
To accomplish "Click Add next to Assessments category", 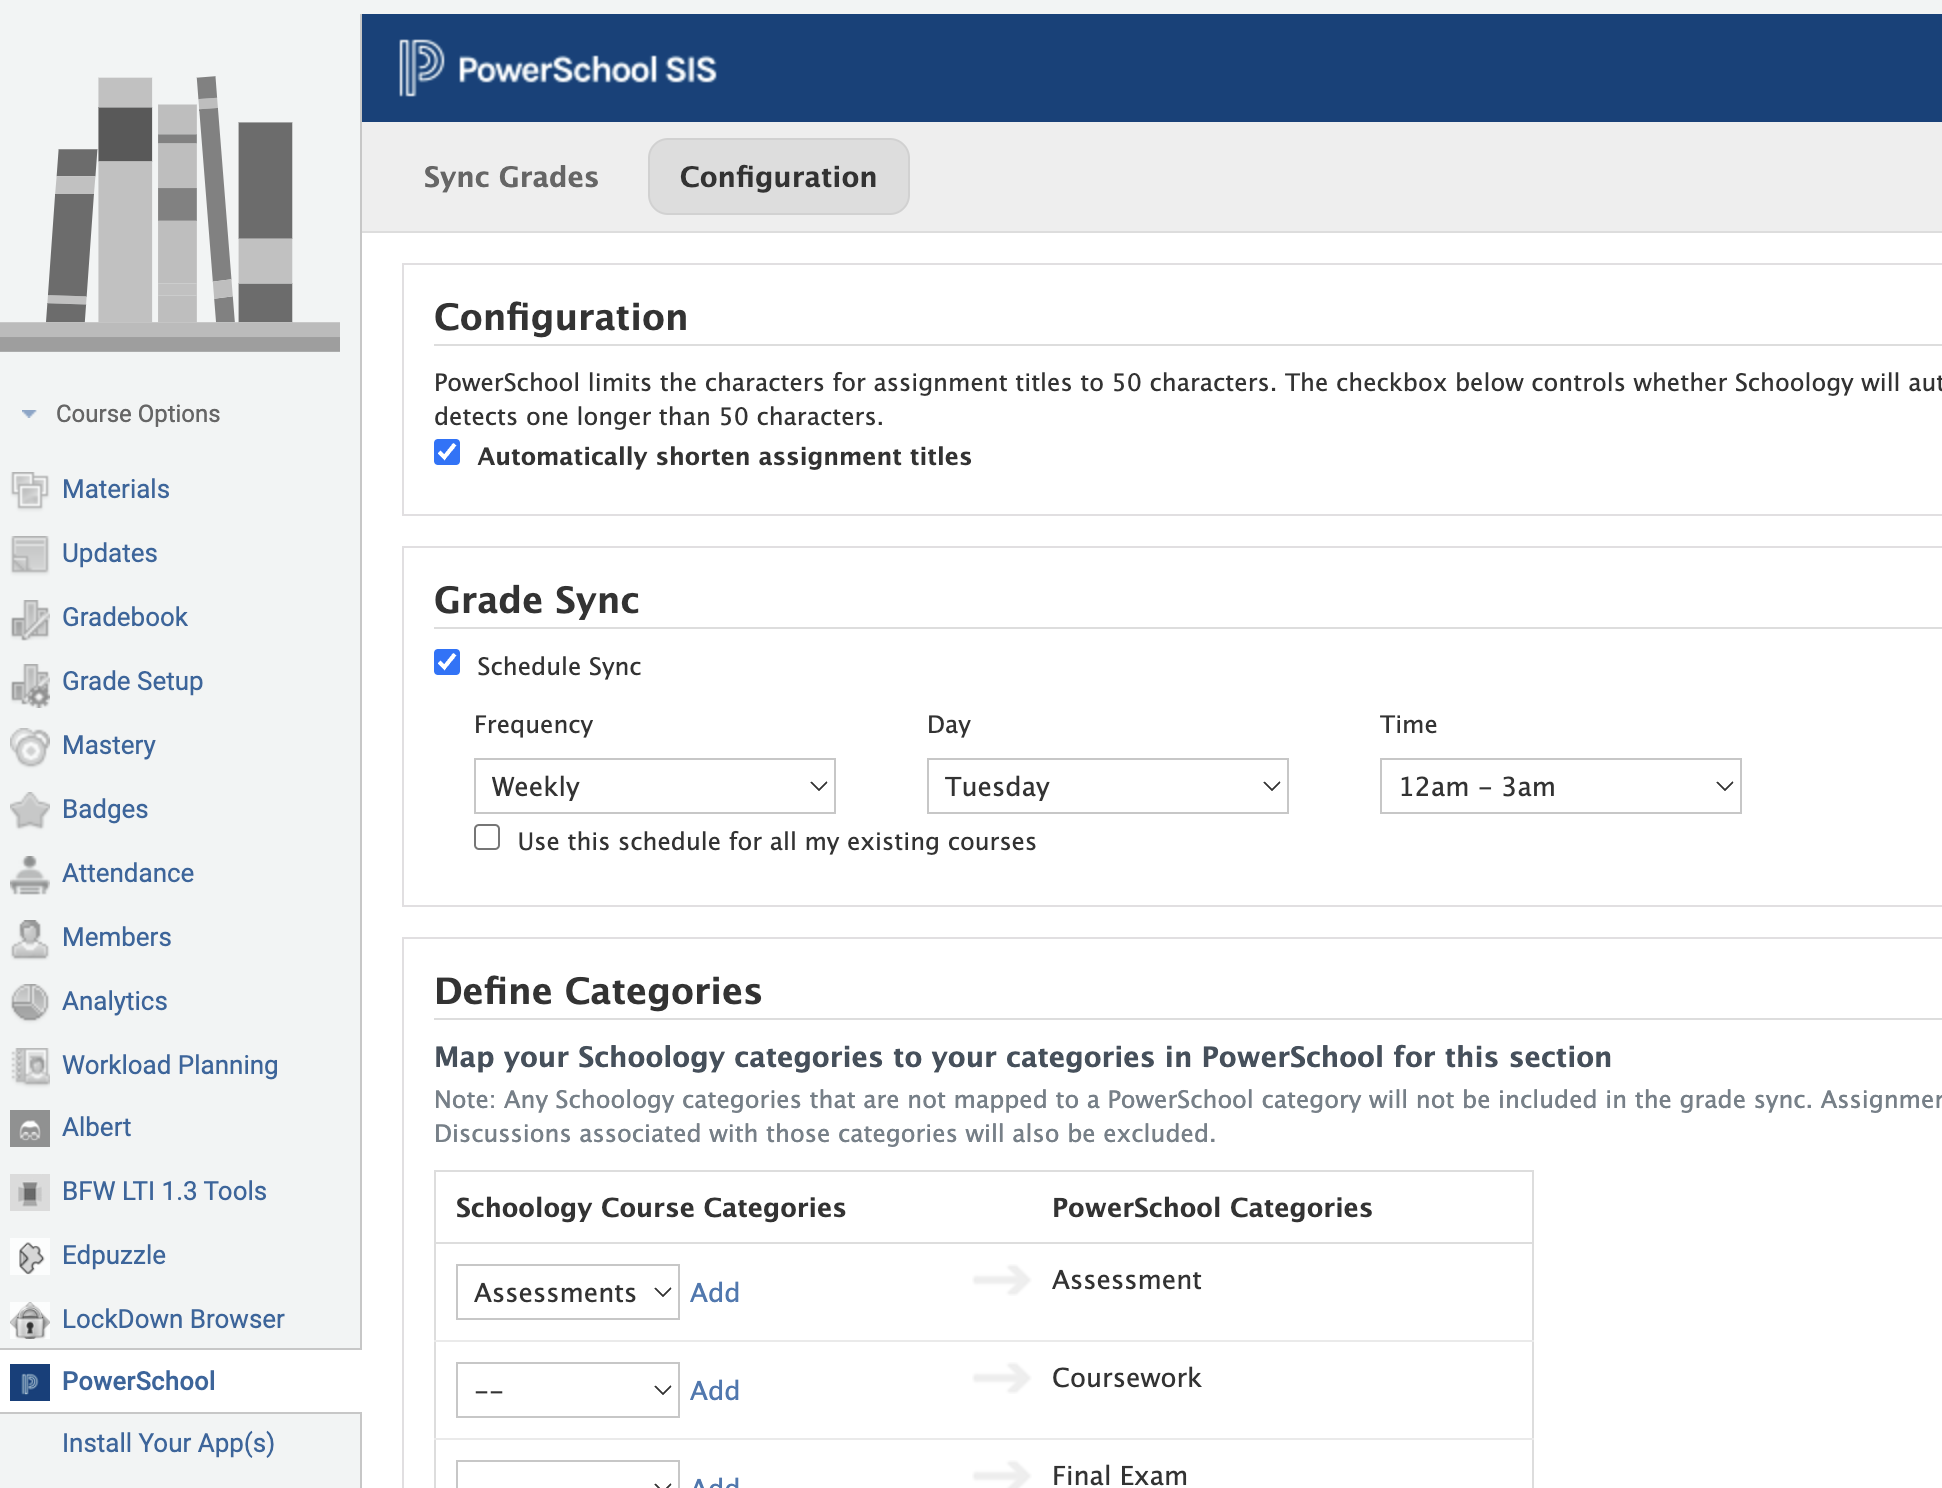I will pos(715,1292).
